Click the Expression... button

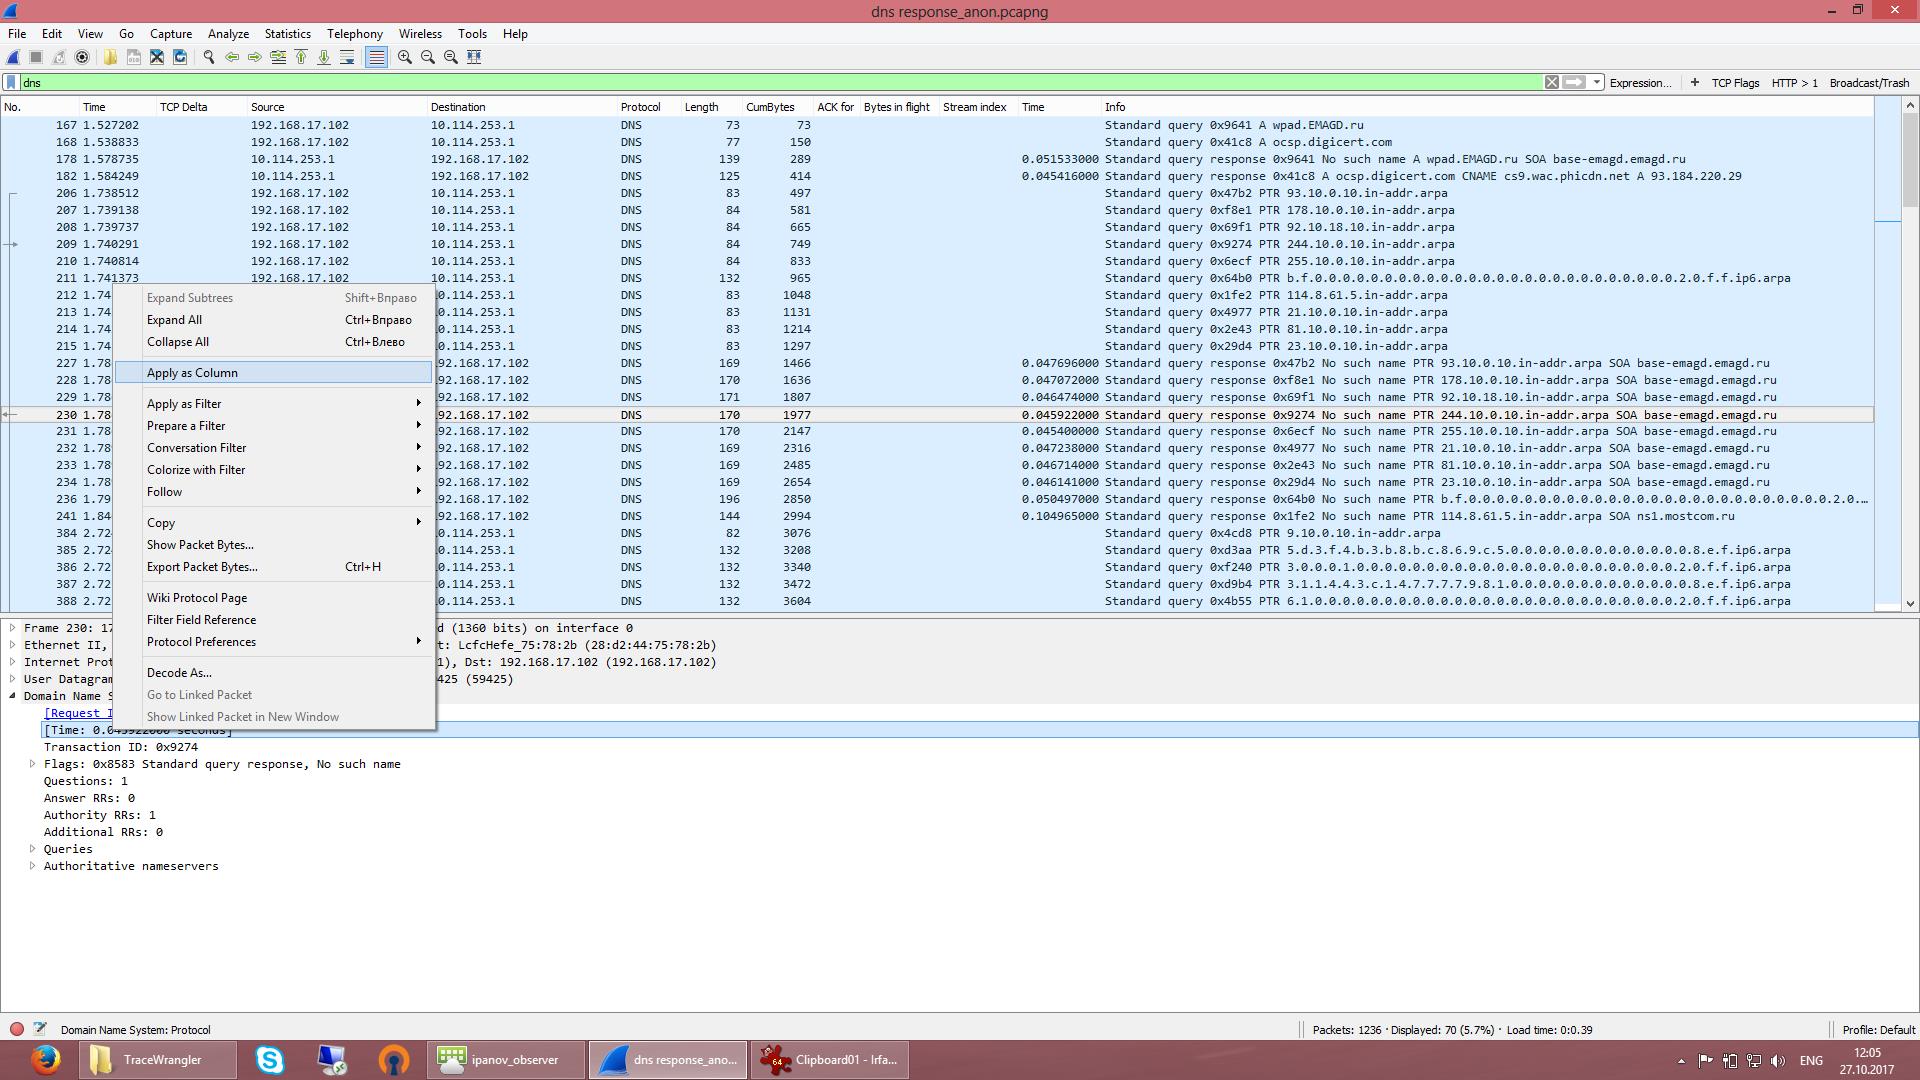1640,83
